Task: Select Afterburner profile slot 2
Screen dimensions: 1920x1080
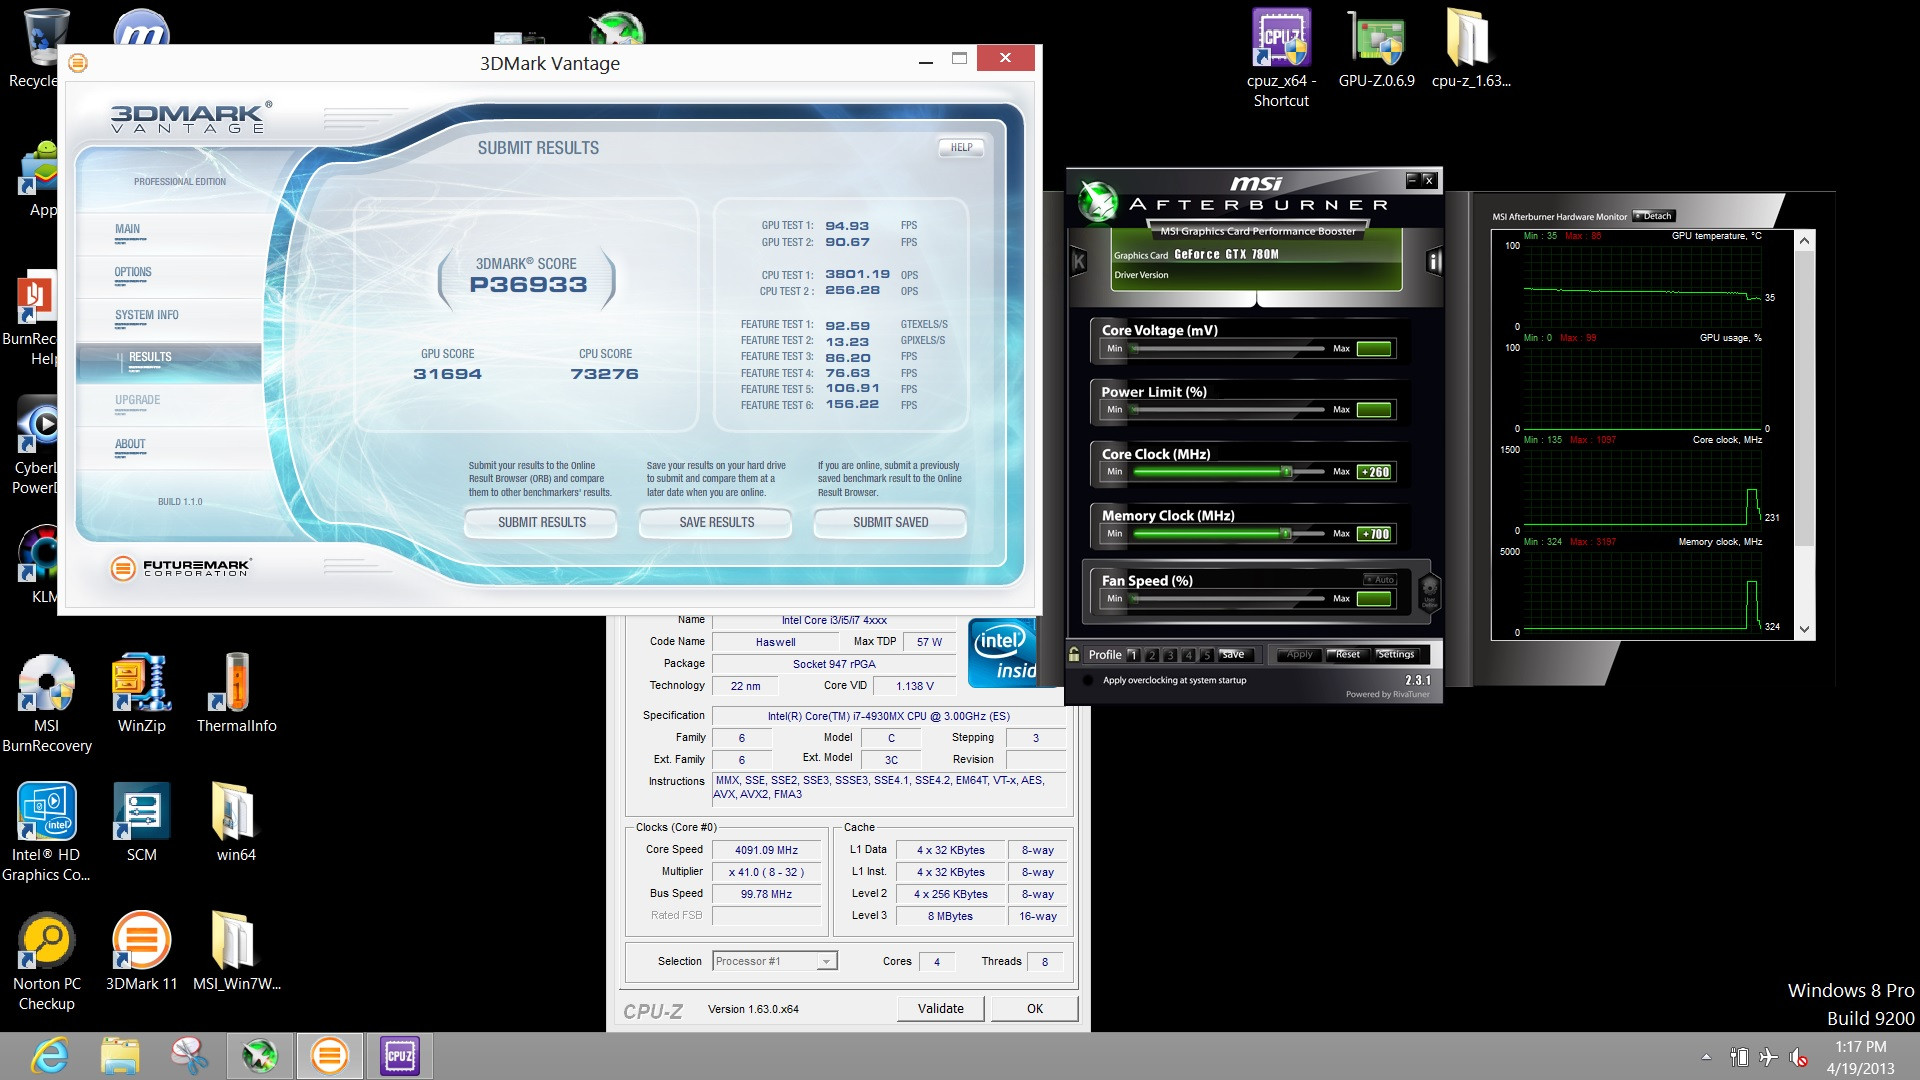Action: click(1152, 655)
